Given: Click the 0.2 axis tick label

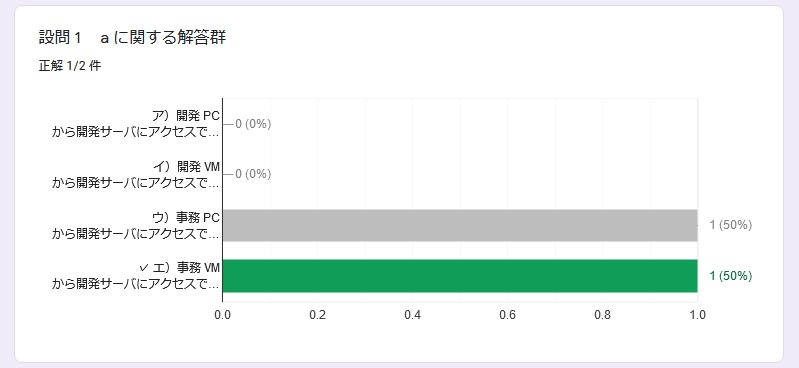Looking at the screenshot, I should [x=317, y=315].
